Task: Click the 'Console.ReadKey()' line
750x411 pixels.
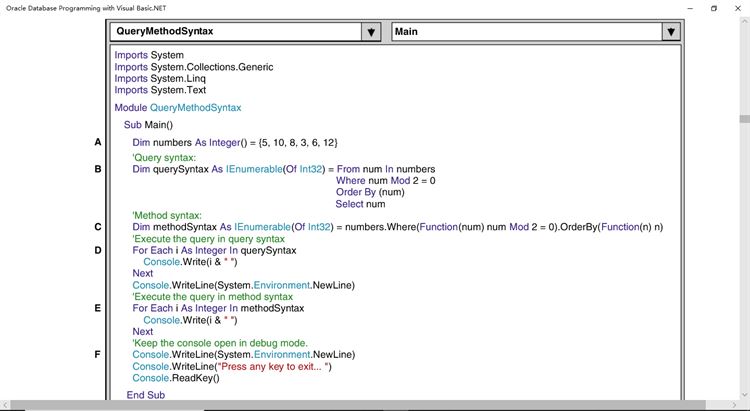Action: 176,378
